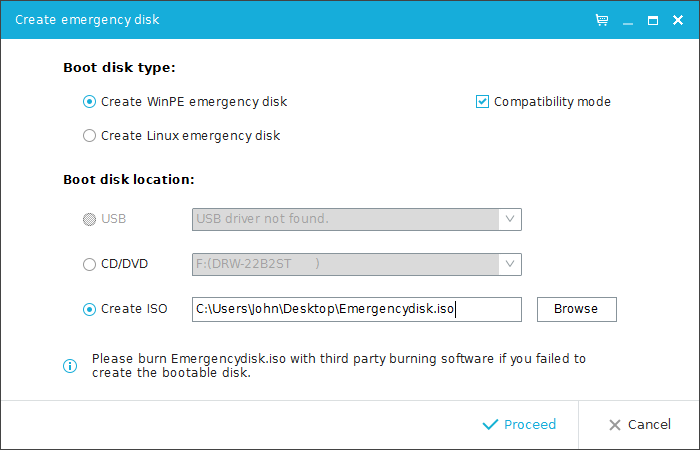Select Create WinPE emergency disk option
Image resolution: width=700 pixels, height=450 pixels.
tap(89, 102)
